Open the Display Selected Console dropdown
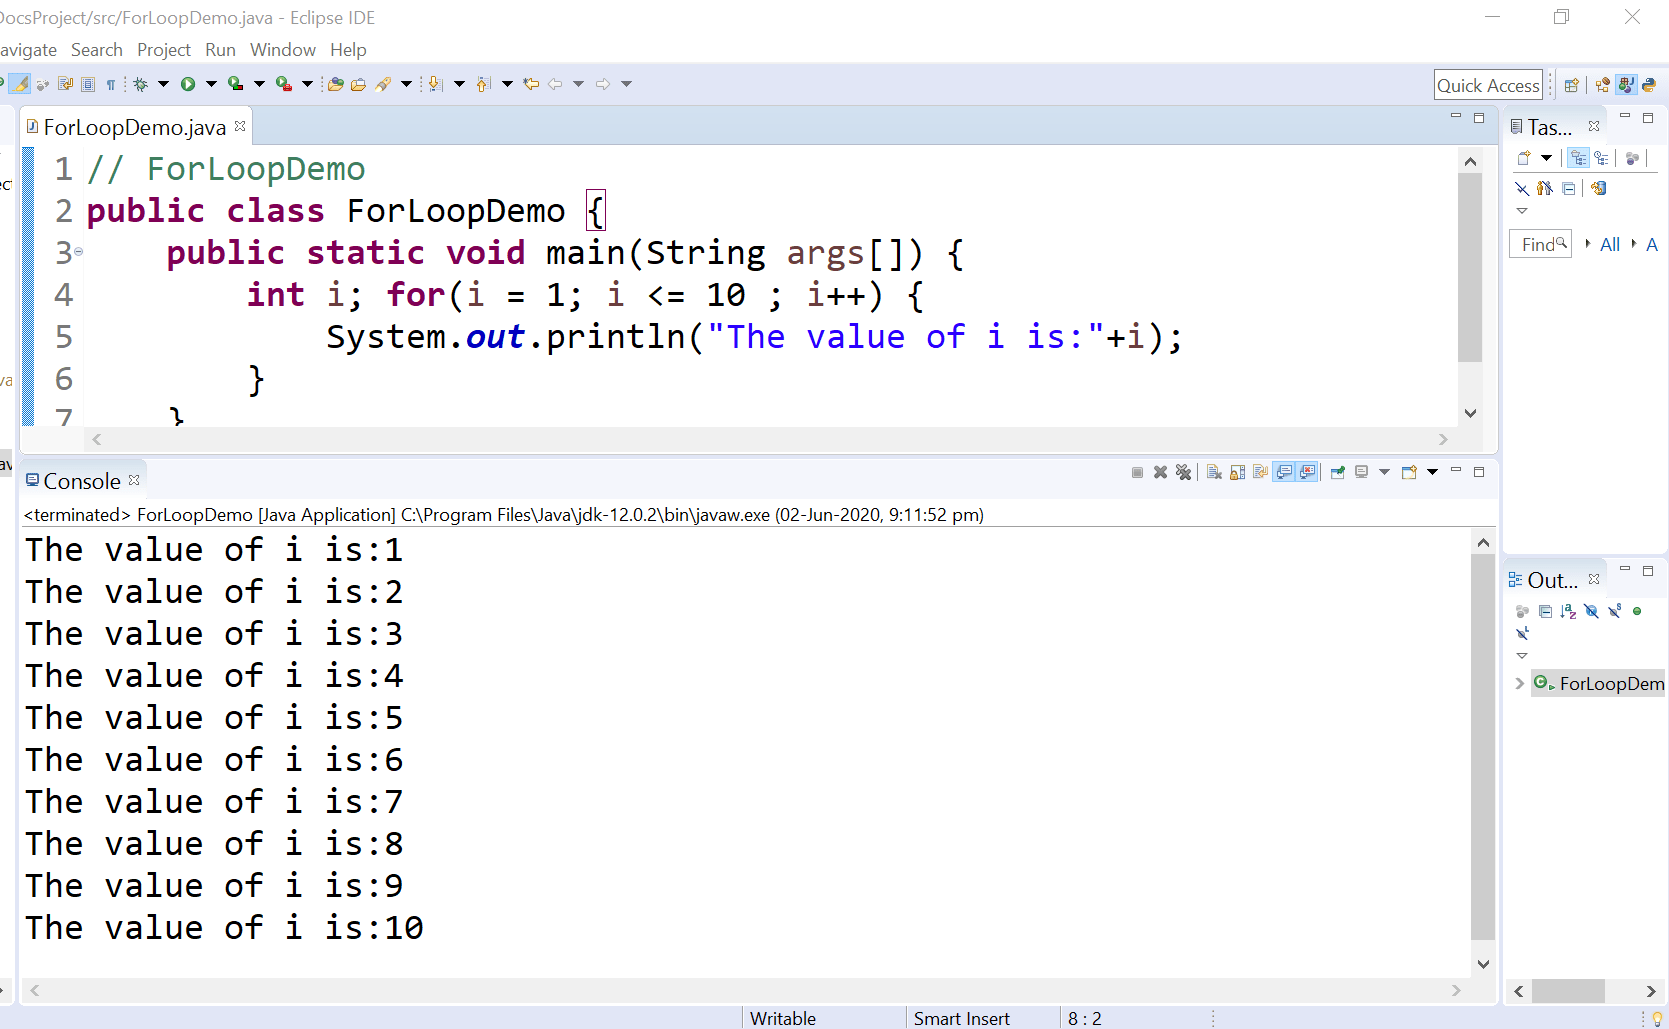The width and height of the screenshot is (1669, 1029). click(1384, 472)
